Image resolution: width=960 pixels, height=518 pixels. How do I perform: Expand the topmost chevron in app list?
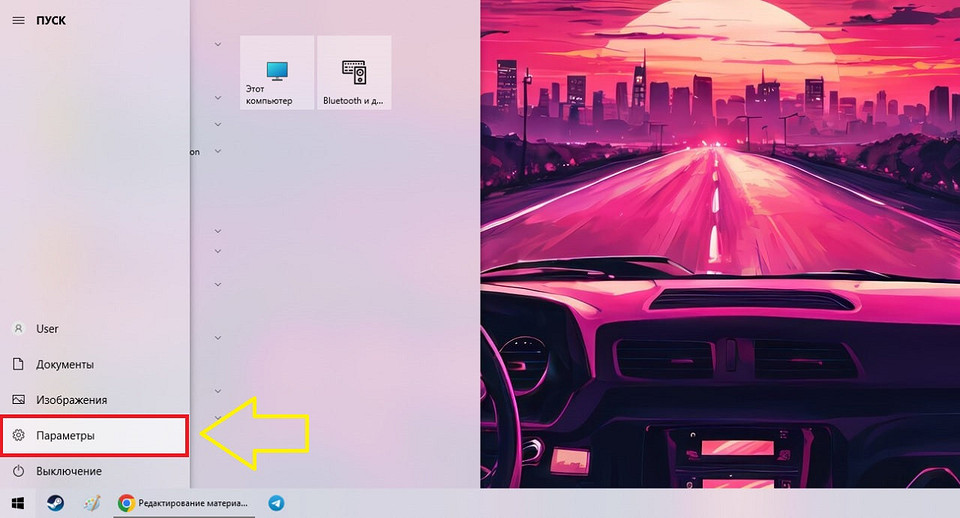pos(218,44)
